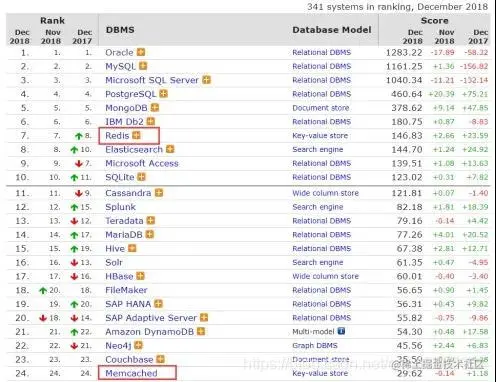Open the MariaDB link
This screenshot has height=382, width=496.
pyautogui.click(x=124, y=235)
